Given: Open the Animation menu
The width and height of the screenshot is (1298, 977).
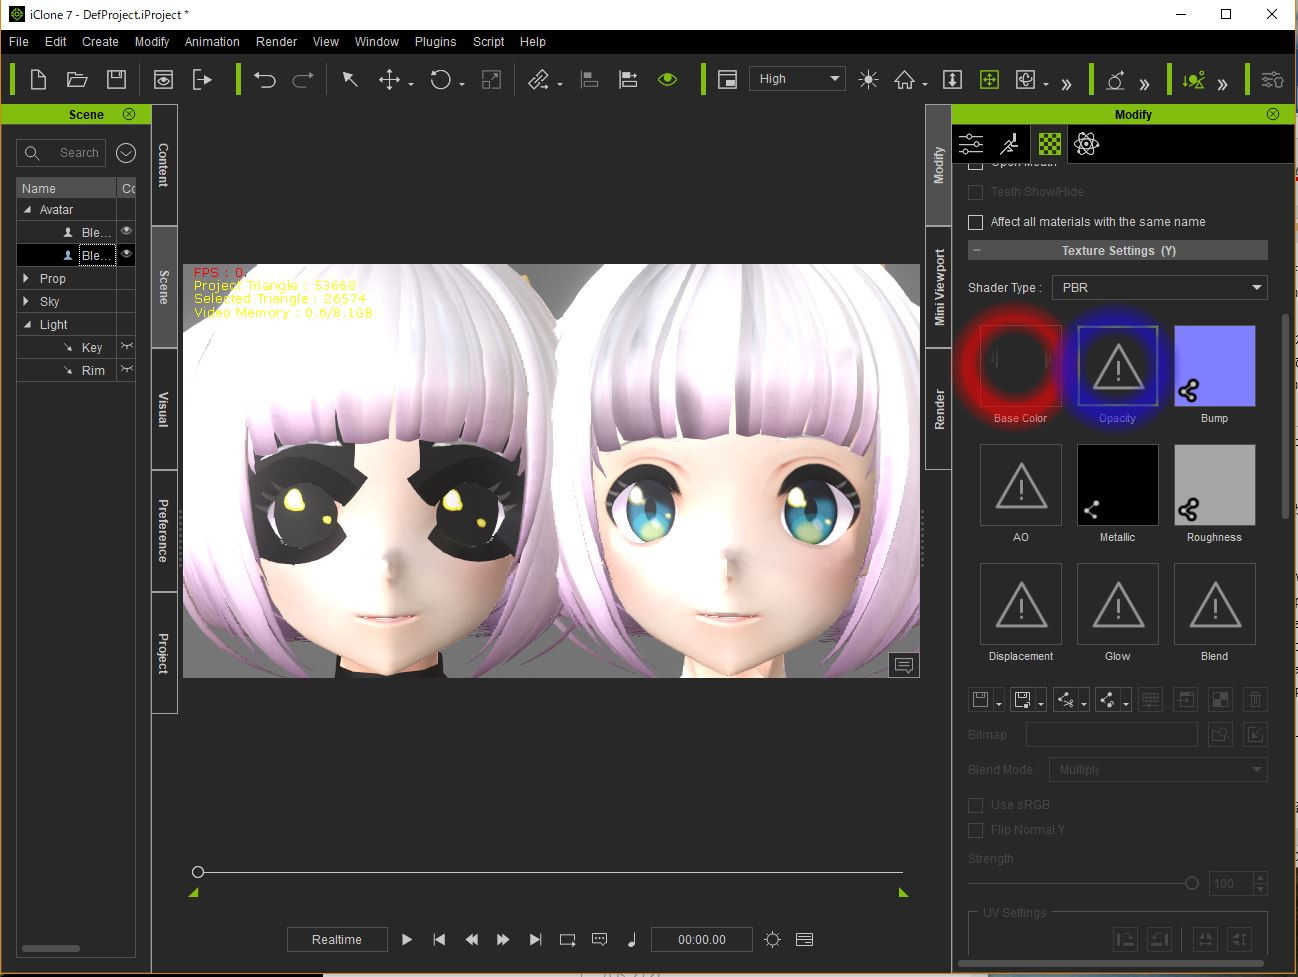Looking at the screenshot, I should pos(212,42).
